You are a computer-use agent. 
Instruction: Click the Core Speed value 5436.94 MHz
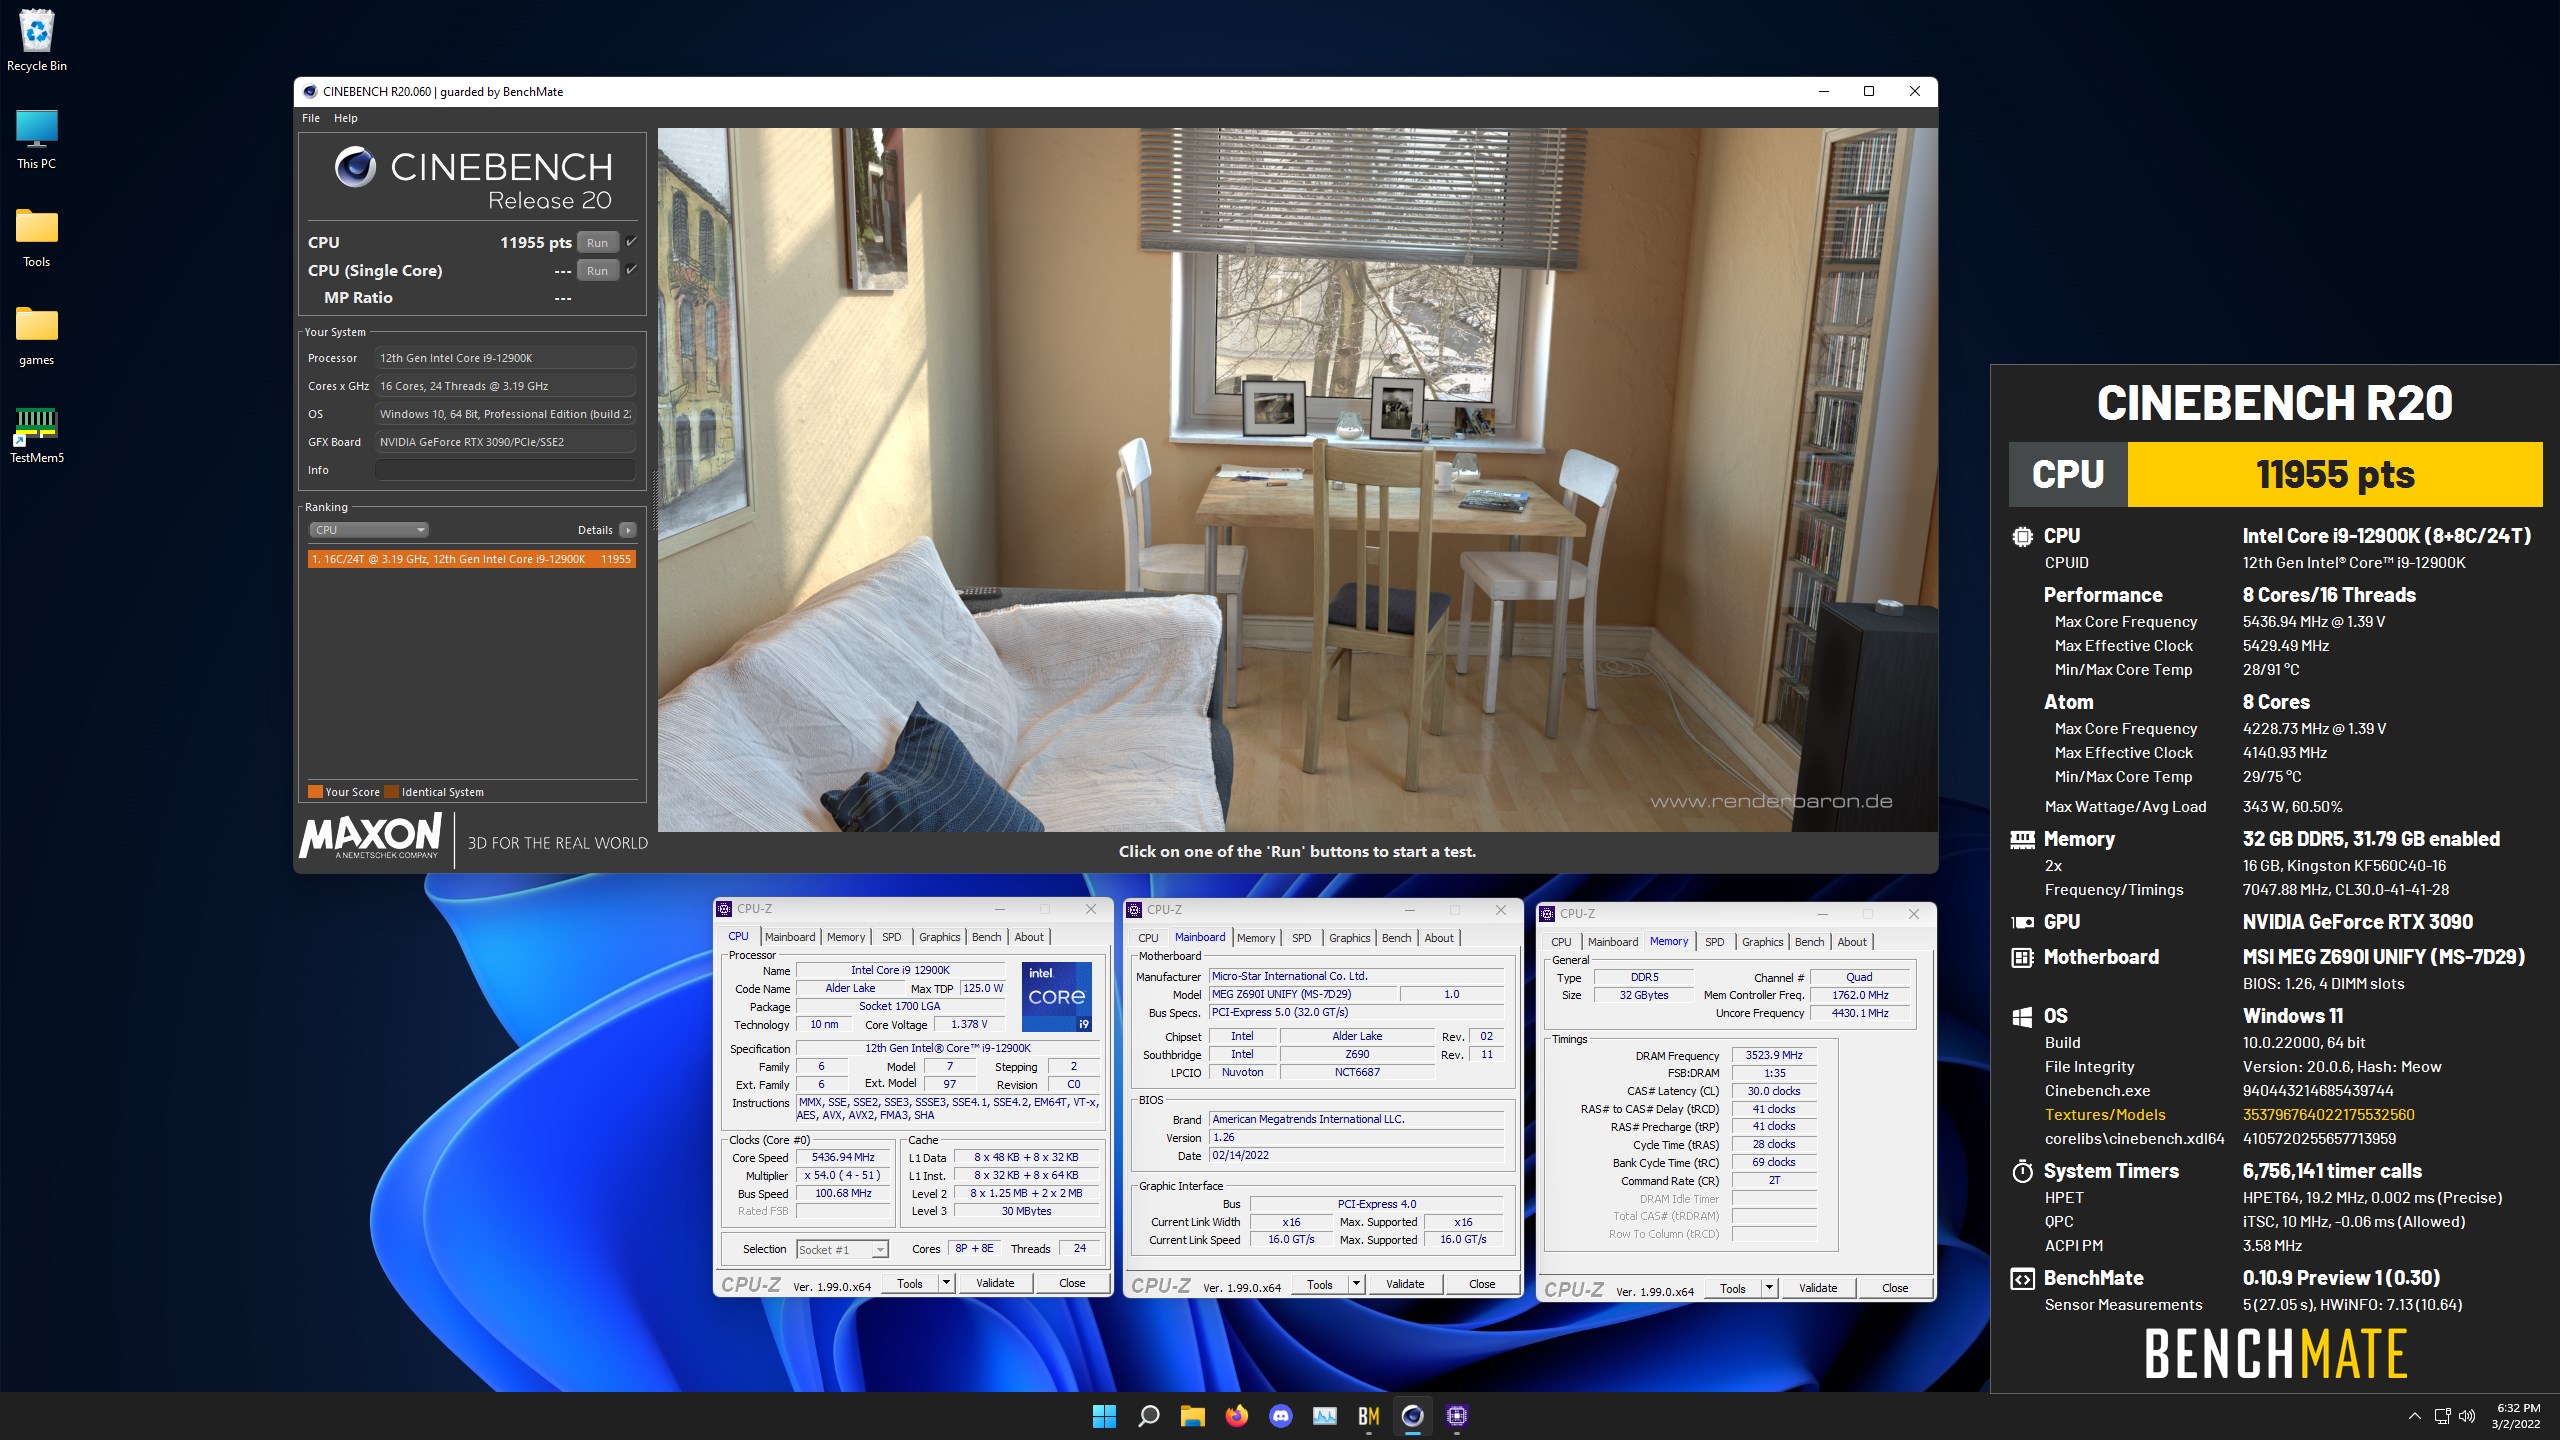843,1157
